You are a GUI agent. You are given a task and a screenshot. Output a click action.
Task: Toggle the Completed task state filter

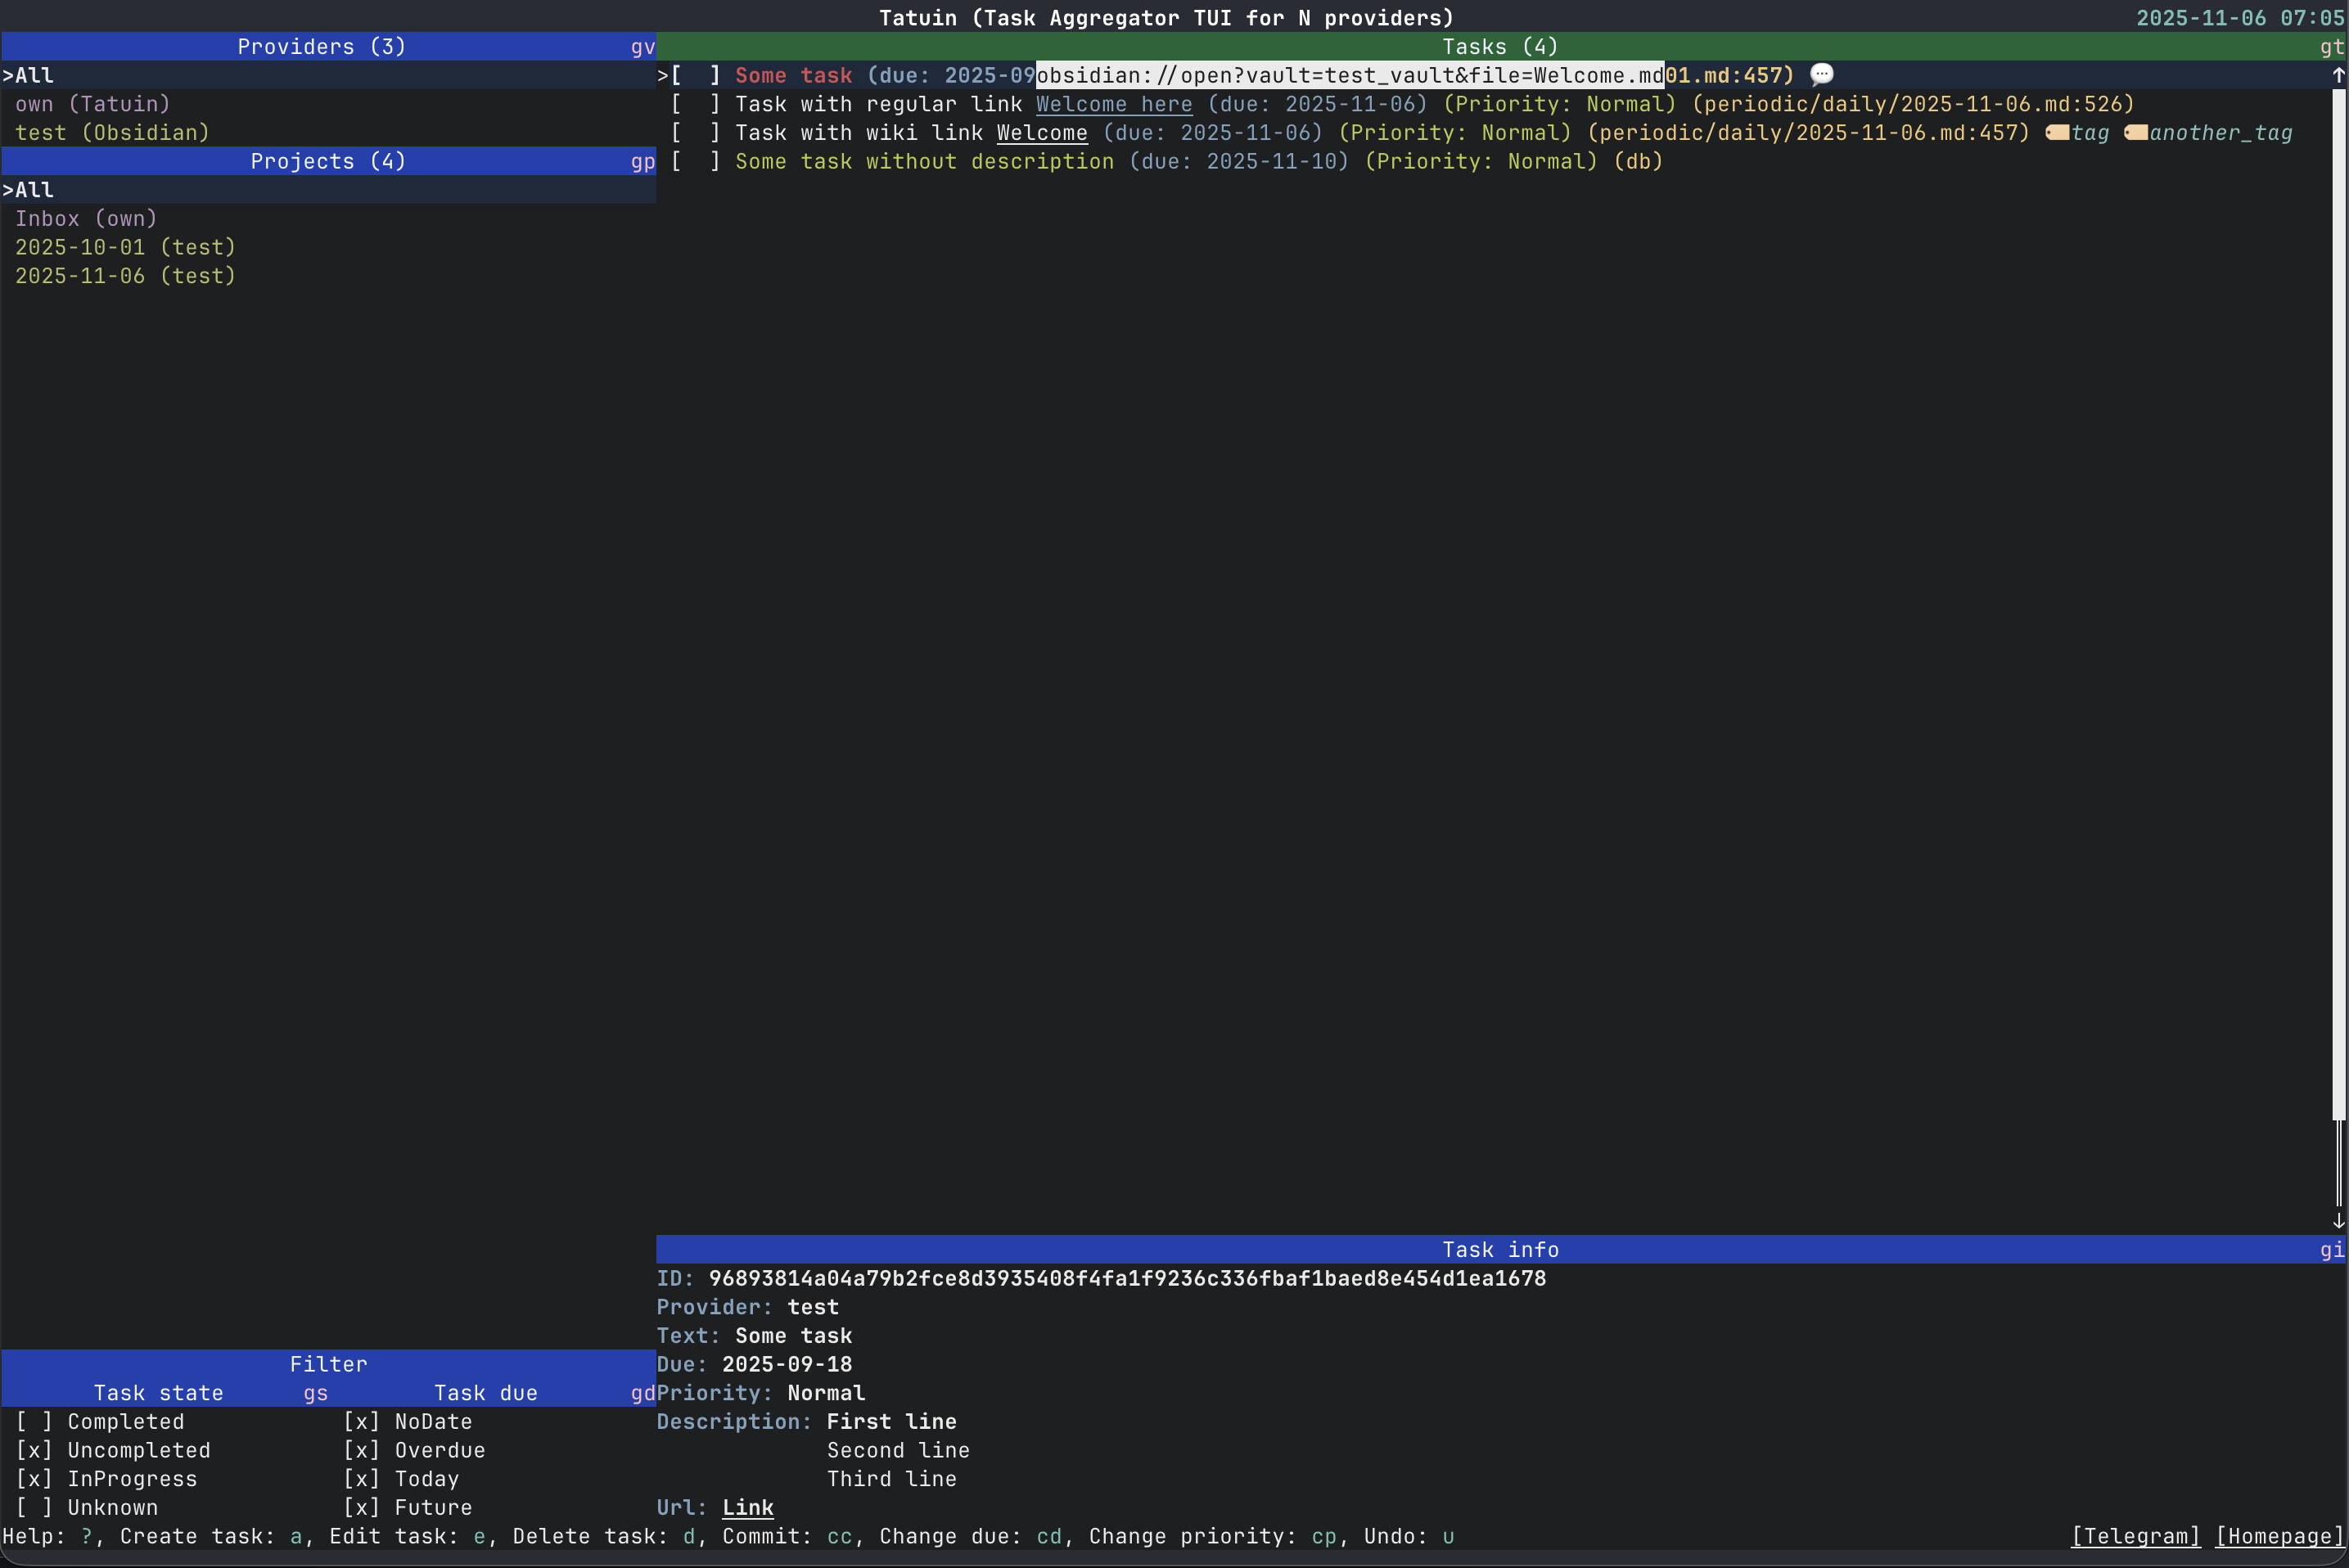(x=34, y=1421)
